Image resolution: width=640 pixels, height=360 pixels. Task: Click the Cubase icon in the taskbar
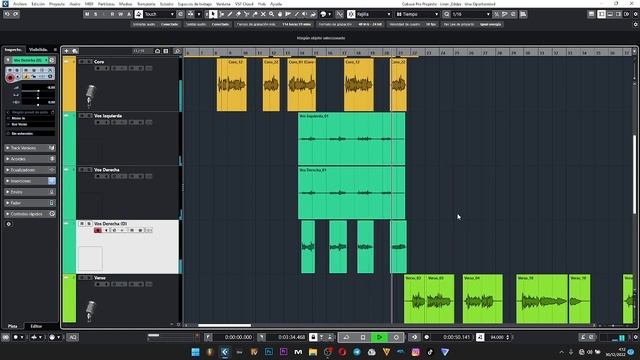225,352
